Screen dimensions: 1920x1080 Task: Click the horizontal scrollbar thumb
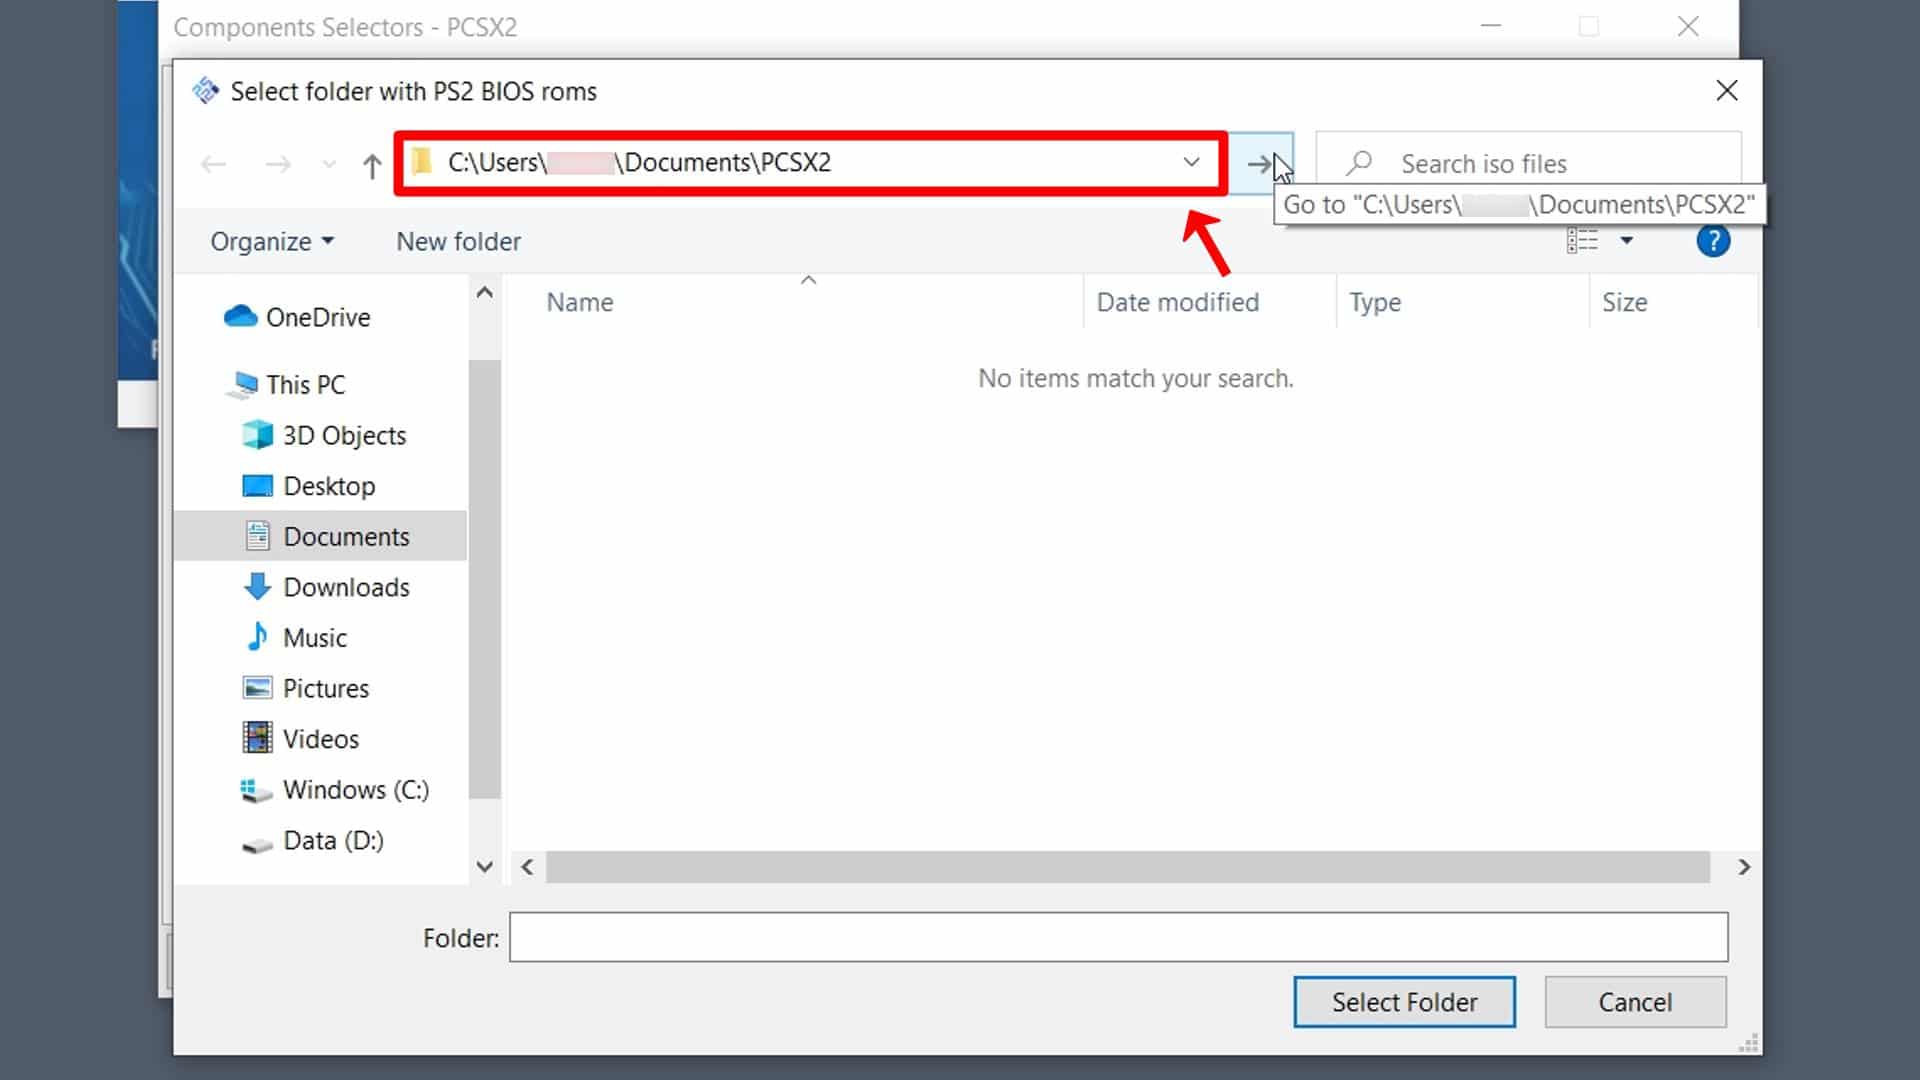(1128, 867)
